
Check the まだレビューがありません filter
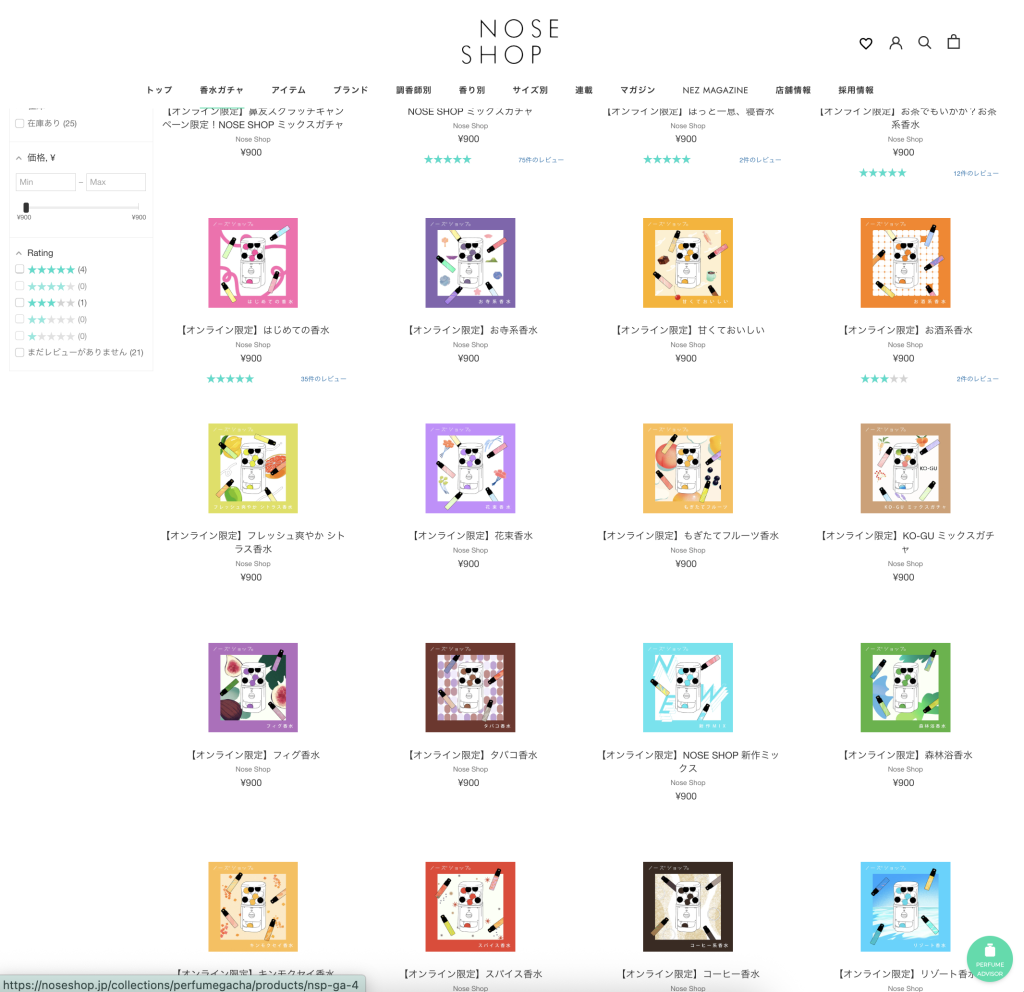point(20,352)
